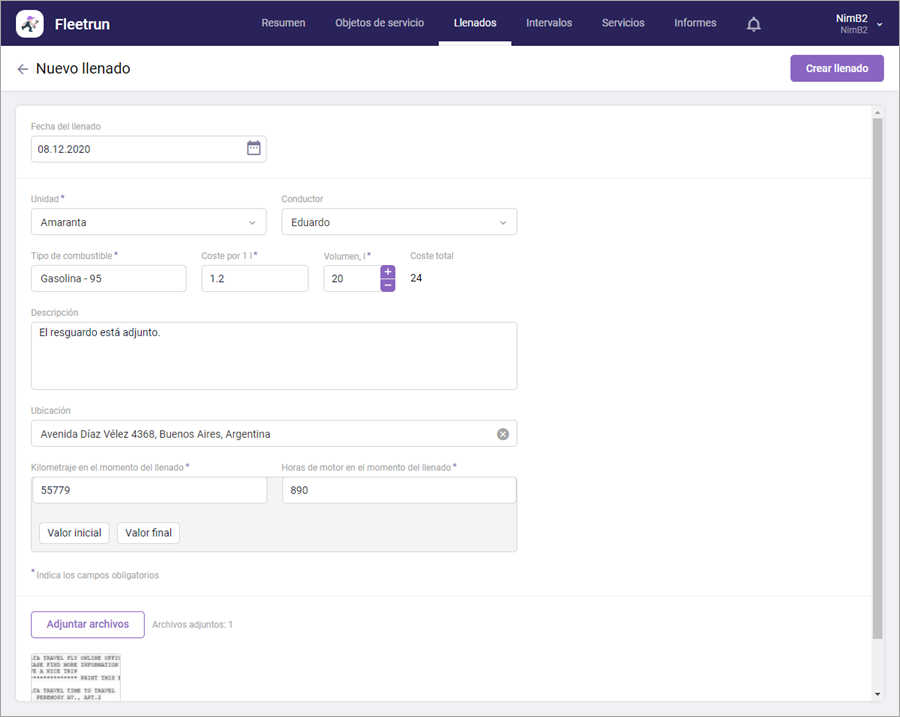The height and width of the screenshot is (717, 900).
Task: Click the vertical scrollbar thumb
Action: [877, 379]
